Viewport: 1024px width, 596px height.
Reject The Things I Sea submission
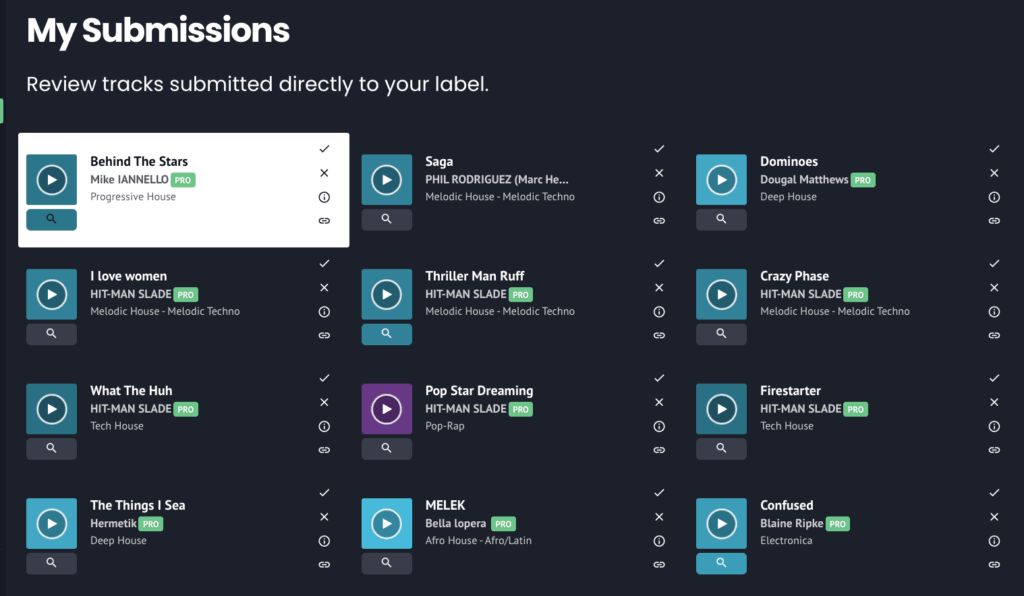(x=324, y=517)
